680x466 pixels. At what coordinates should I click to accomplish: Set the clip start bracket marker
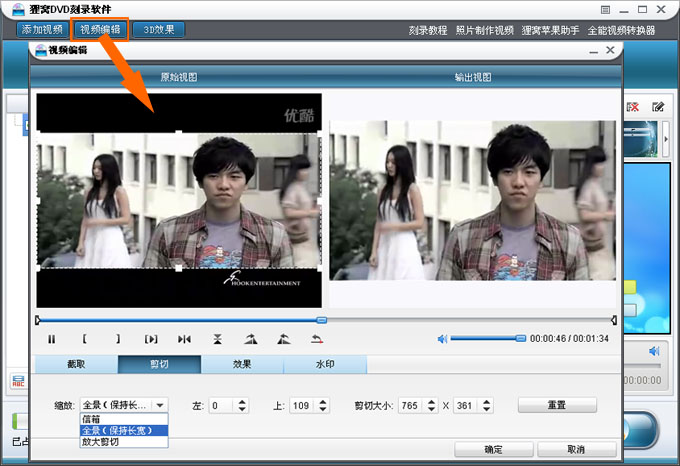click(85, 339)
